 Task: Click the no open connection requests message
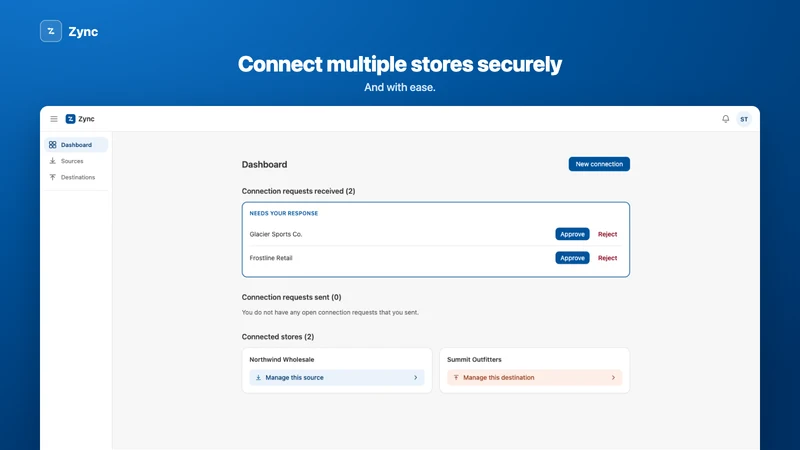pyautogui.click(x=330, y=312)
